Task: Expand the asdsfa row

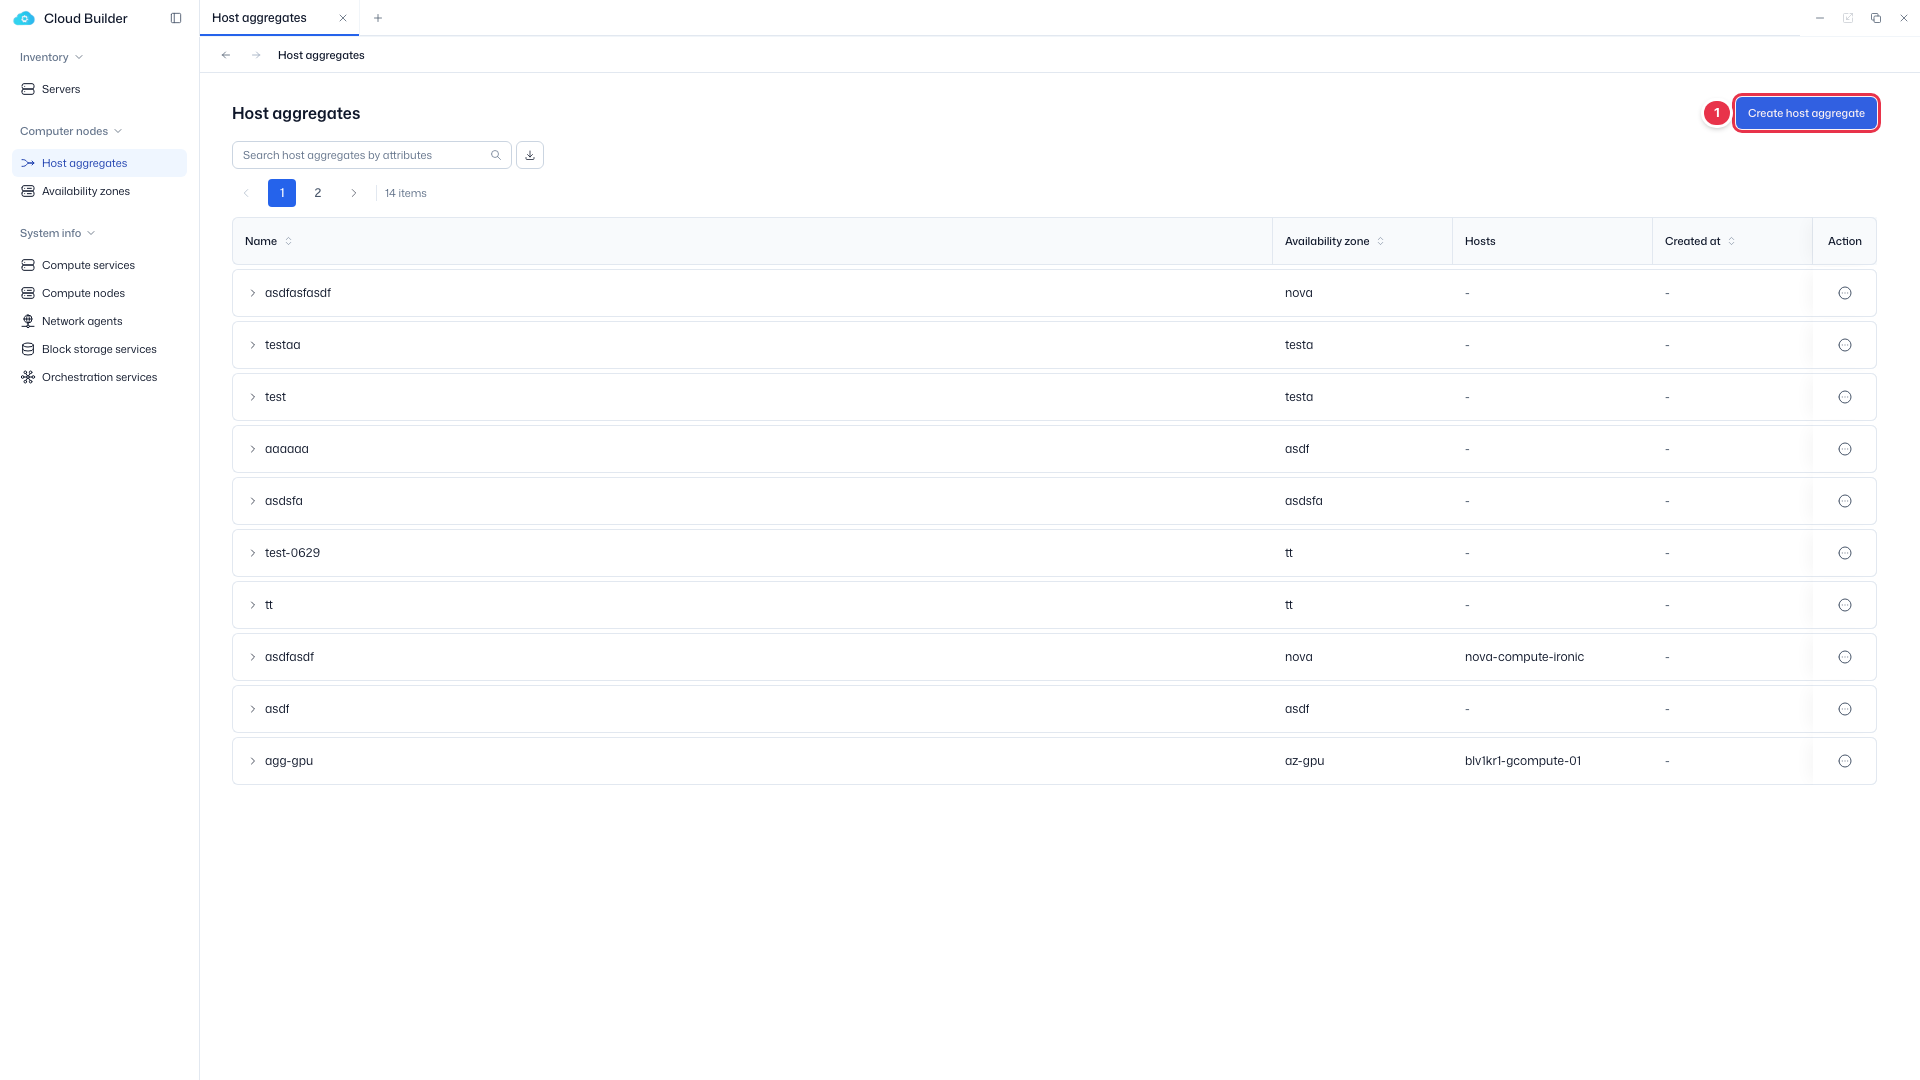Action: (x=253, y=501)
